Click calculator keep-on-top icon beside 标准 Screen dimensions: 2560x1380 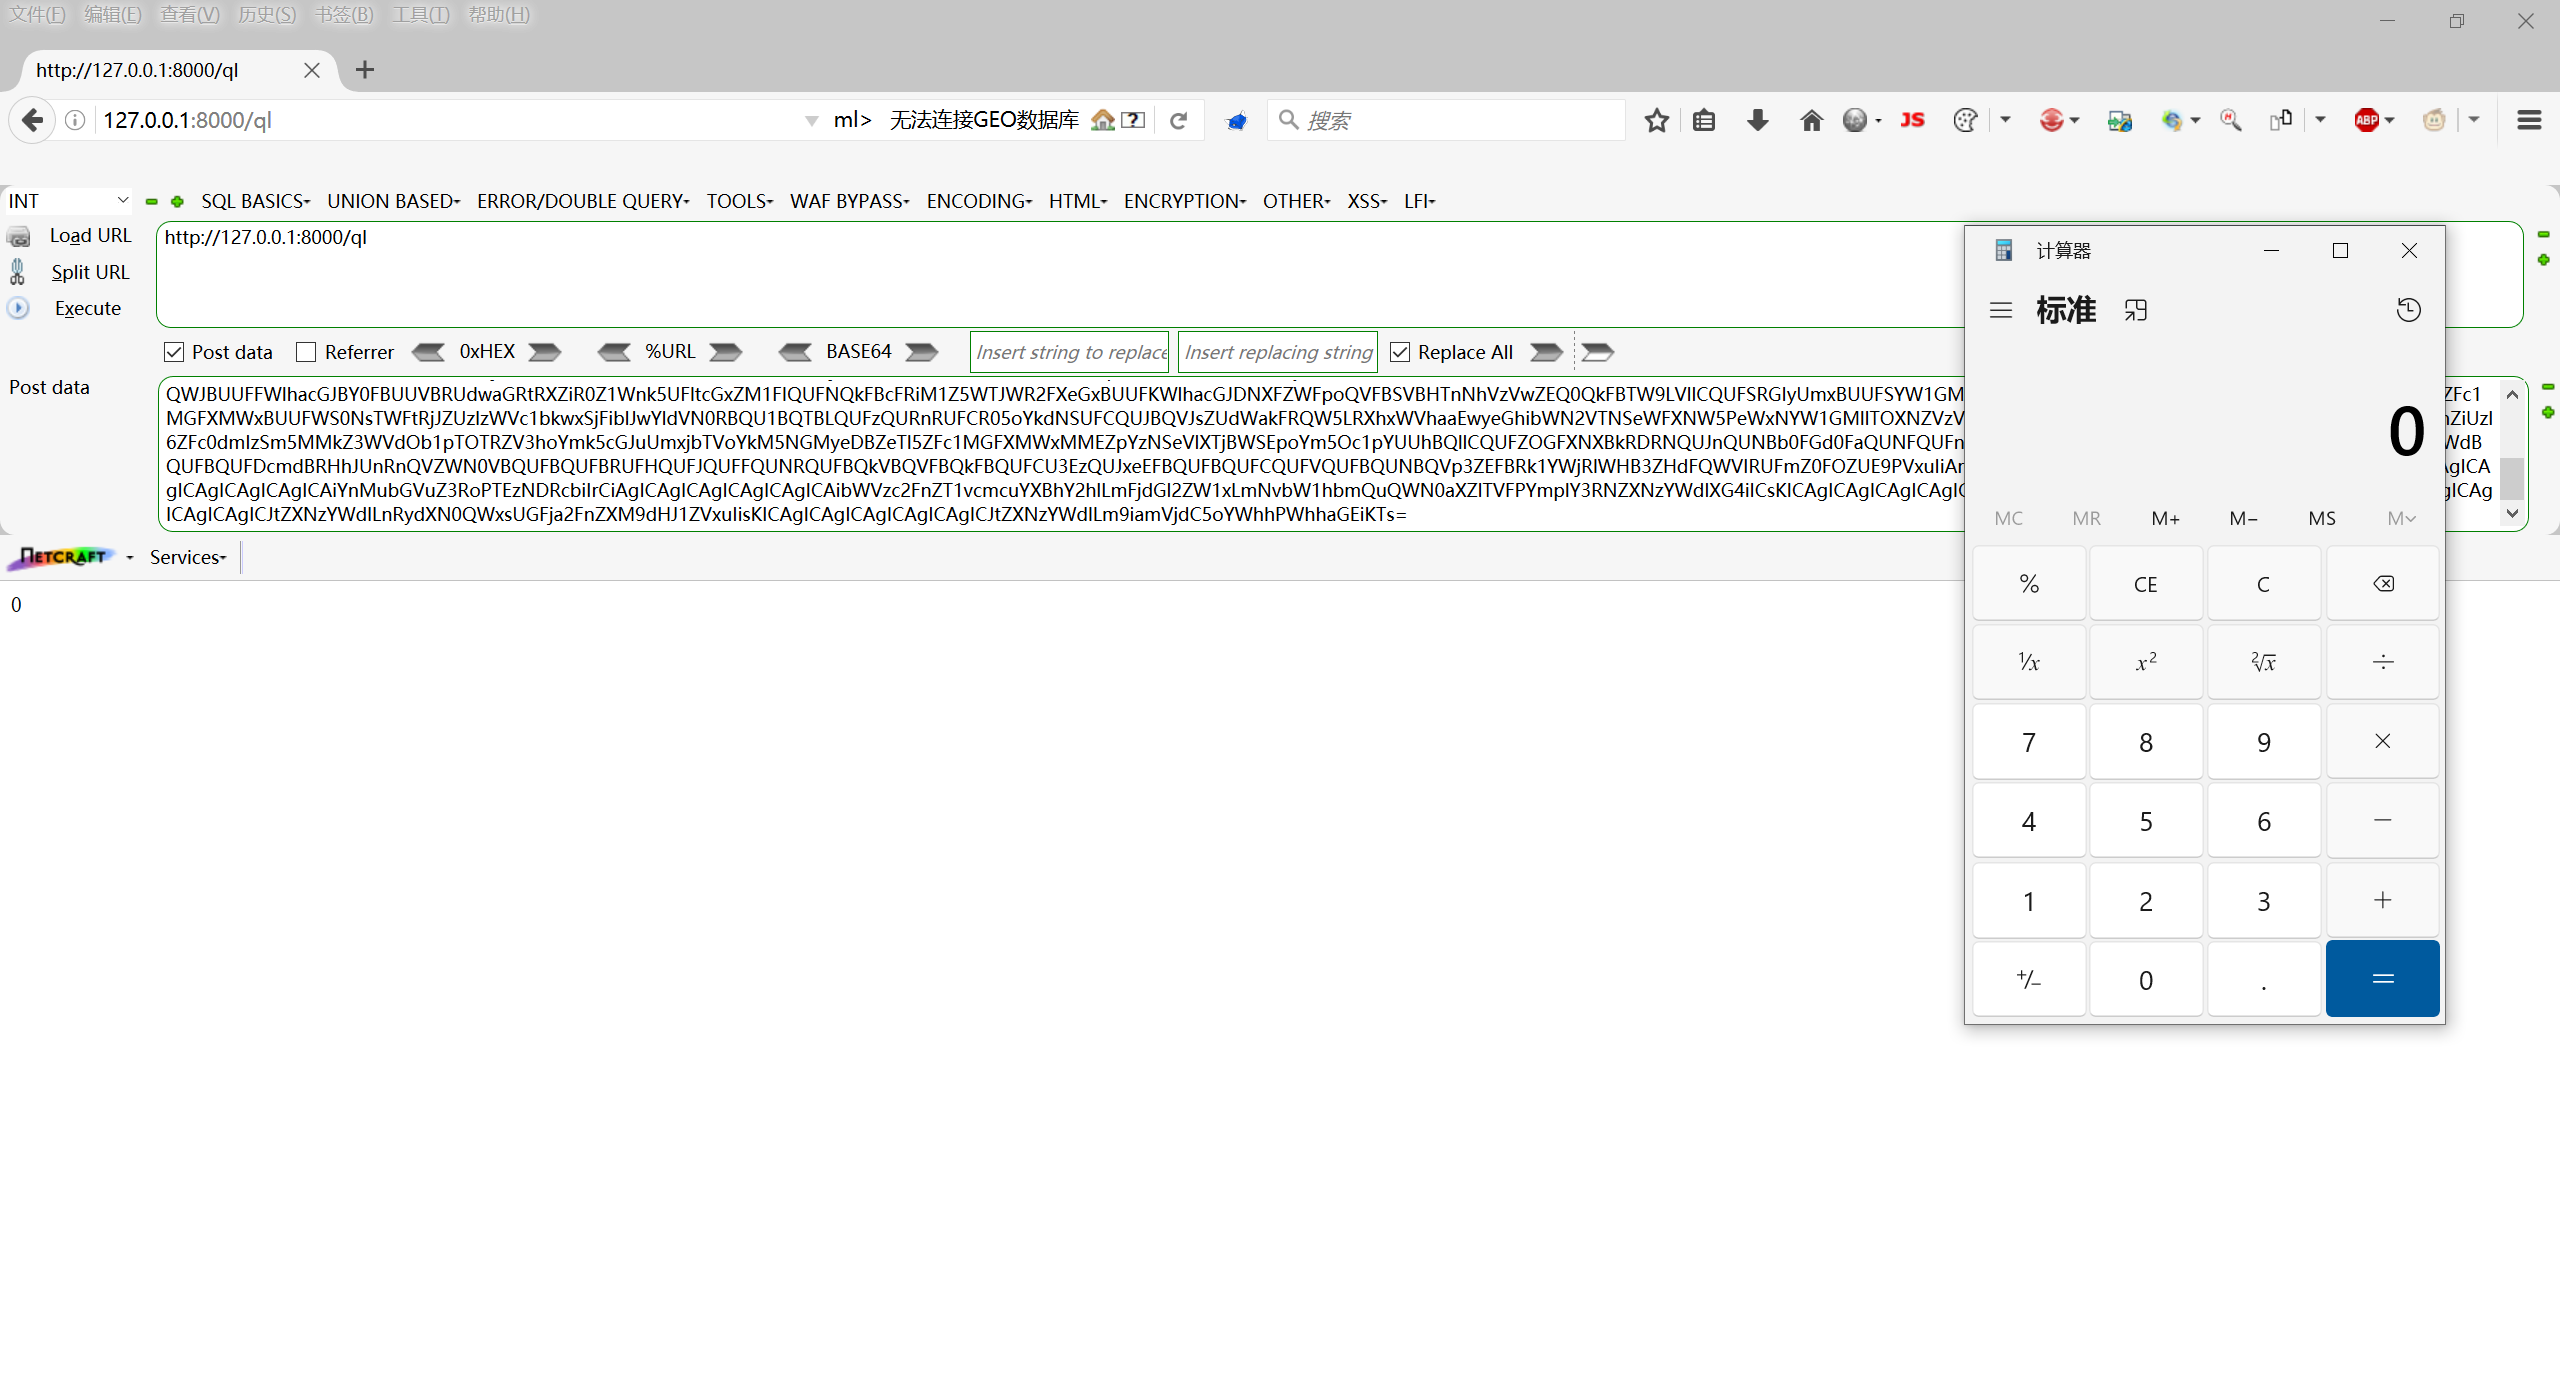pos(2135,310)
